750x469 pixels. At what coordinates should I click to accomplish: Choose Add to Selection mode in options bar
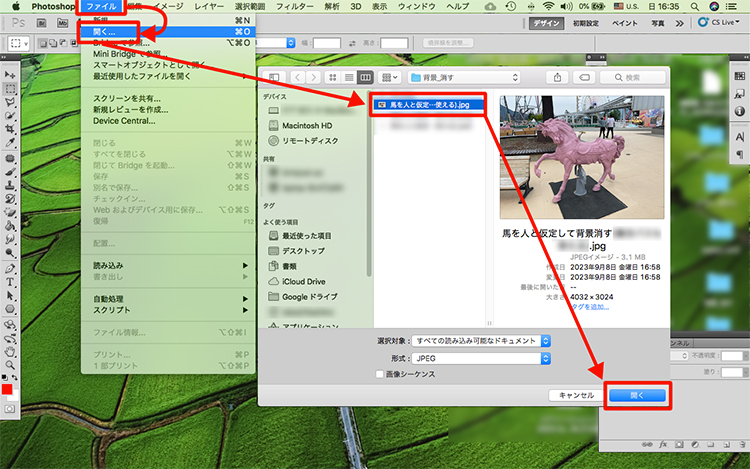click(52, 44)
